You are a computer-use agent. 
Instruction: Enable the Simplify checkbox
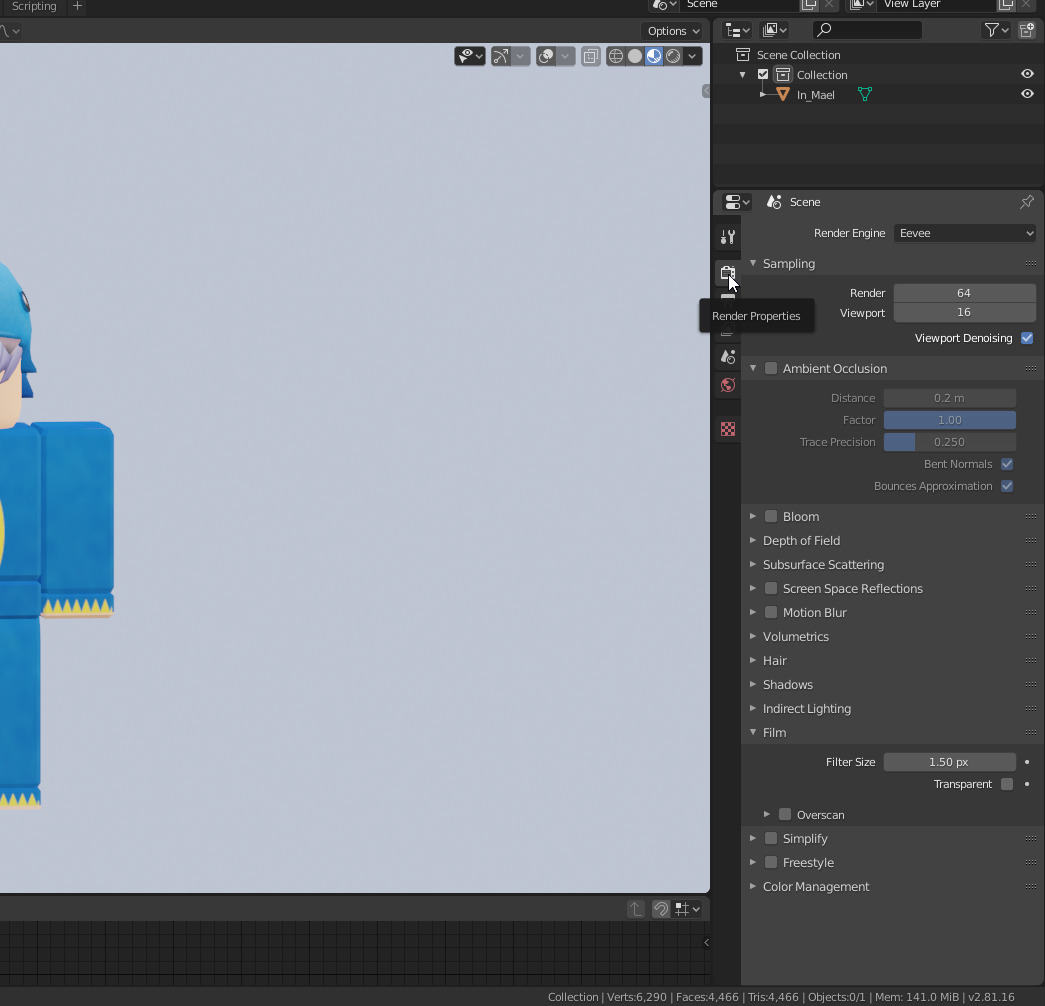pos(771,838)
